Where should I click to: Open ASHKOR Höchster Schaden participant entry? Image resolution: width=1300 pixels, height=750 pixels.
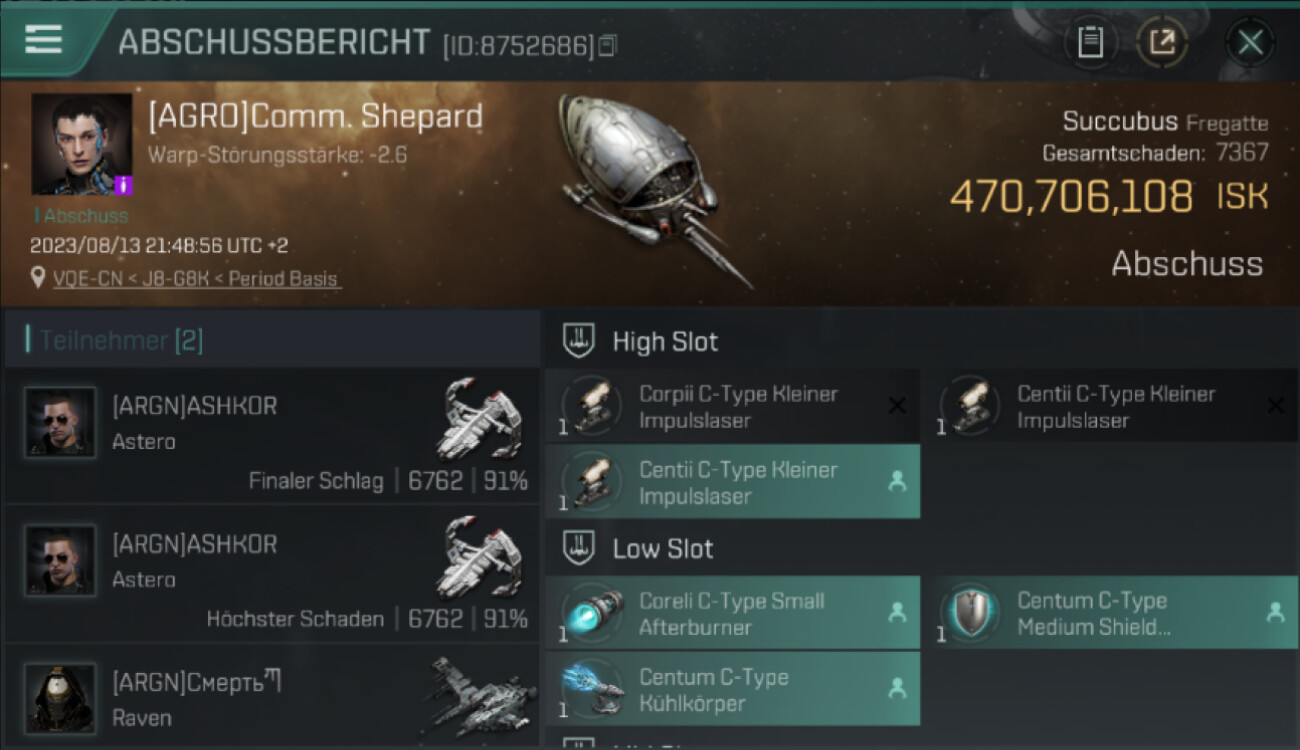click(x=272, y=574)
